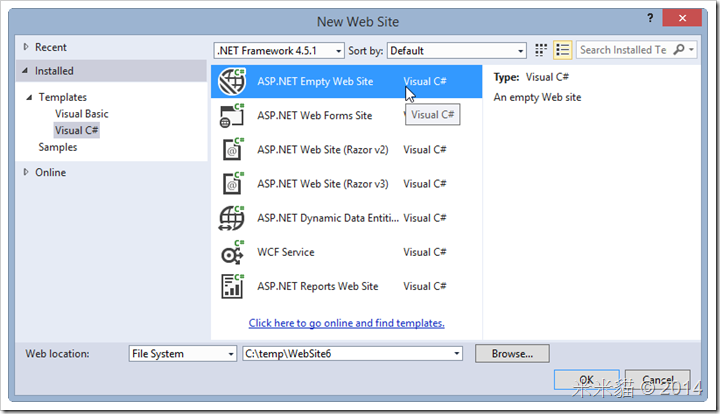Screen dimensions: 720x414
Task: Select Visual Basic under Templates
Action: tap(82, 114)
